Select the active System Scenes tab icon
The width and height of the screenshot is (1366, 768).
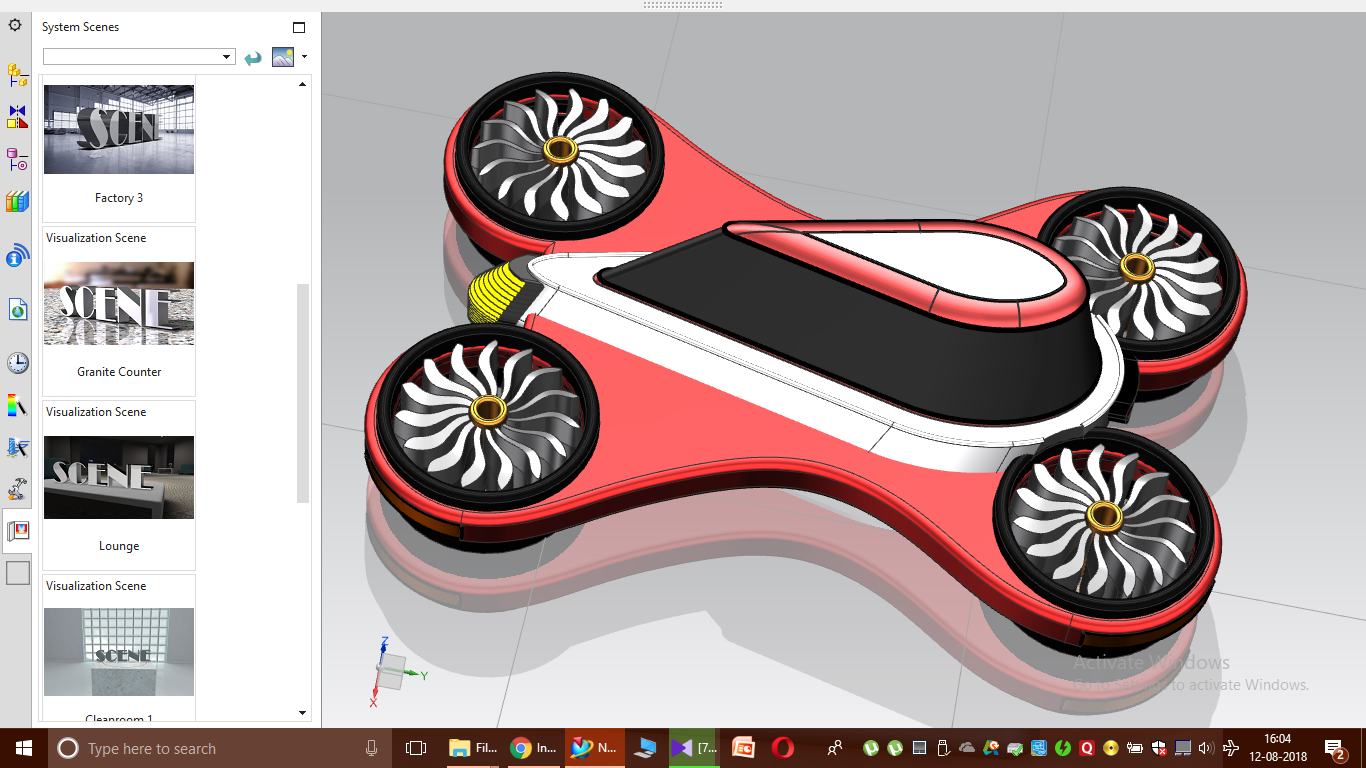(17, 531)
